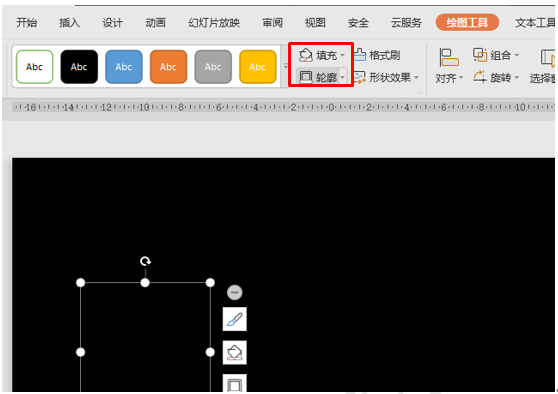Image resolution: width=558 pixels, height=394 pixels.
Task: Apply the yellow Abc shape style
Action: (258, 67)
